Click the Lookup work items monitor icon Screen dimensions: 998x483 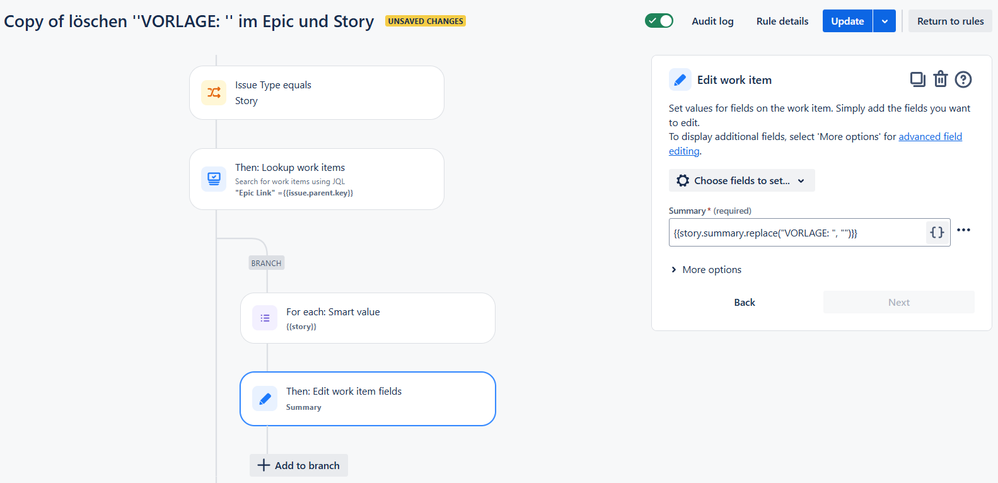pyautogui.click(x=214, y=179)
